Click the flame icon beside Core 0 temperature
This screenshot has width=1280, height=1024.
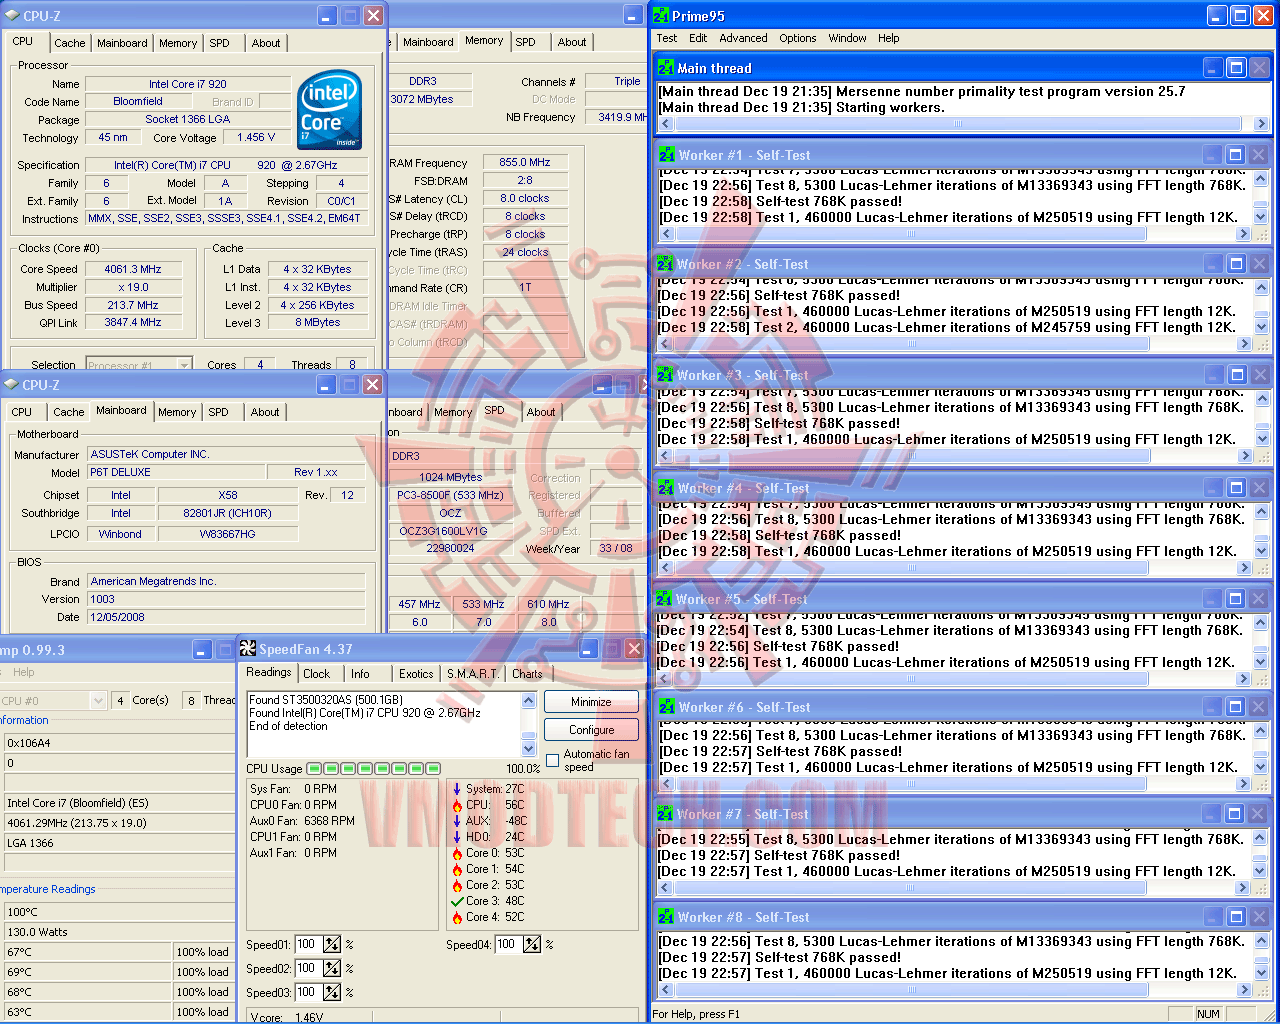pos(457,853)
